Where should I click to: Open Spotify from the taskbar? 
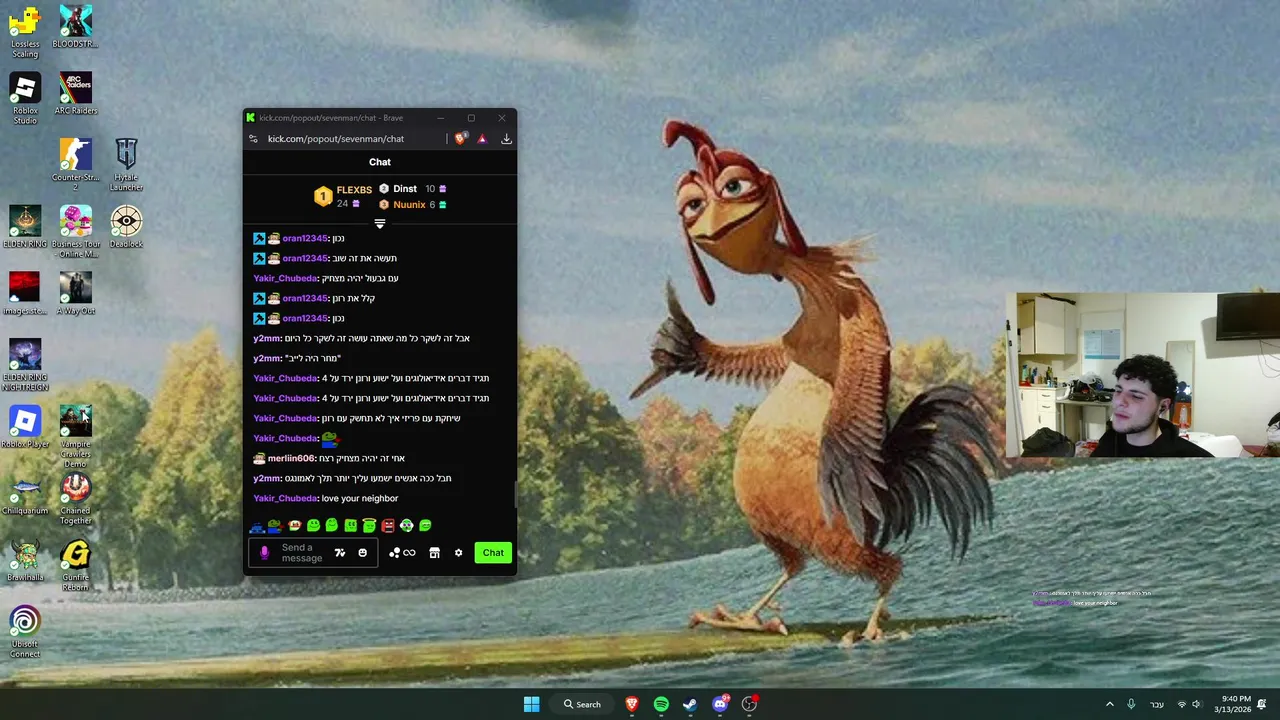point(661,704)
